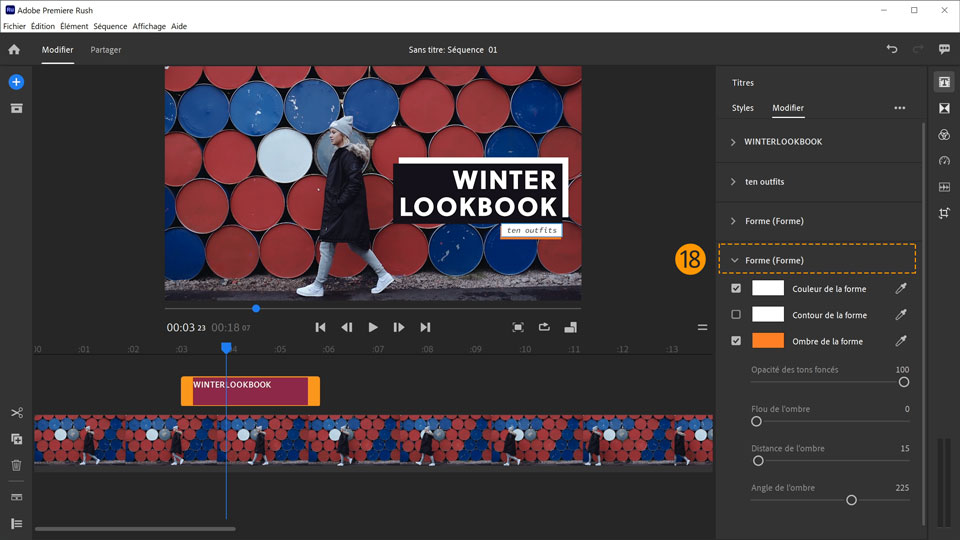The height and width of the screenshot is (540, 960).
Task: Open the Transitions panel icon
Action: (944, 108)
